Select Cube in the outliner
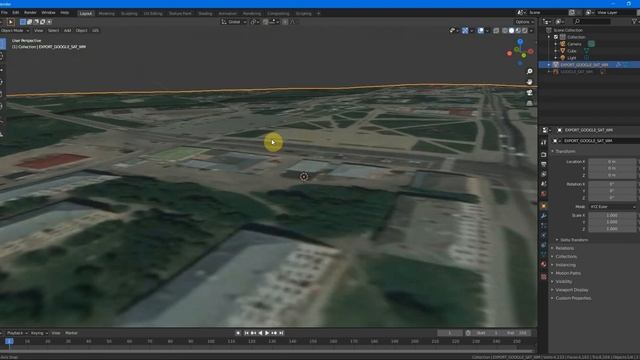The image size is (640, 360). point(572,51)
